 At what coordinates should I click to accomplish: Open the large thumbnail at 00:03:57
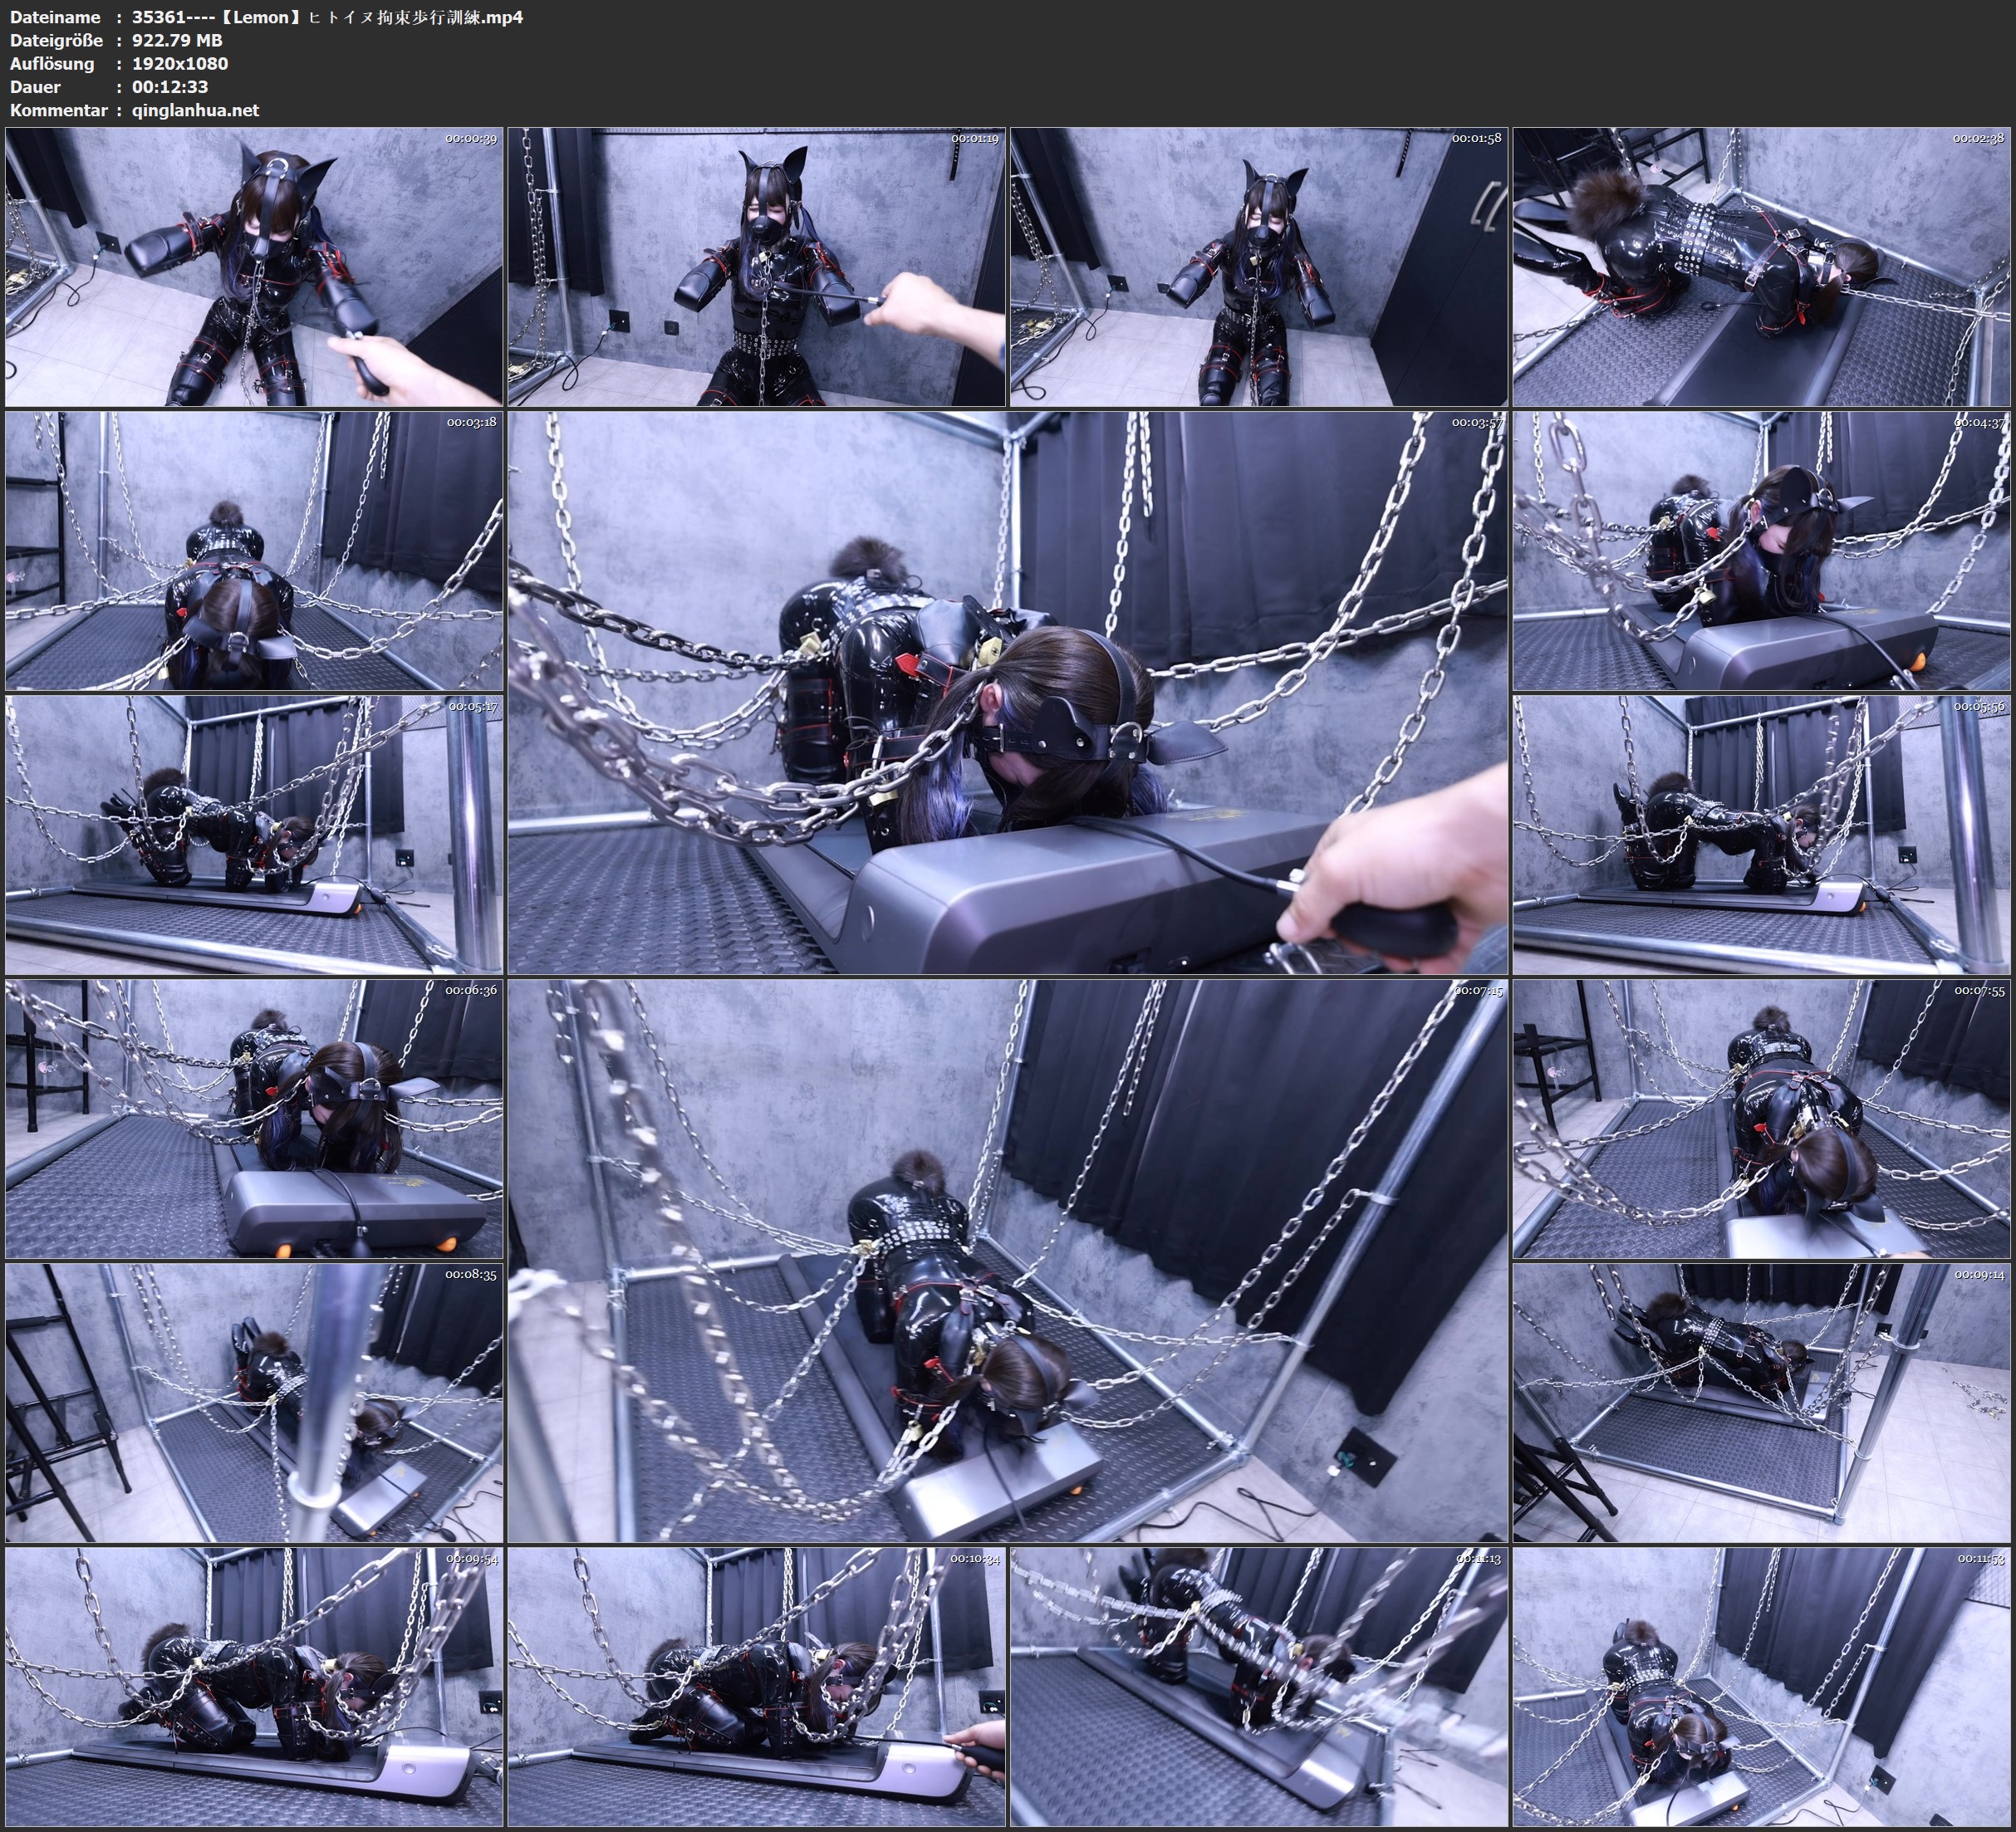(x=1007, y=693)
